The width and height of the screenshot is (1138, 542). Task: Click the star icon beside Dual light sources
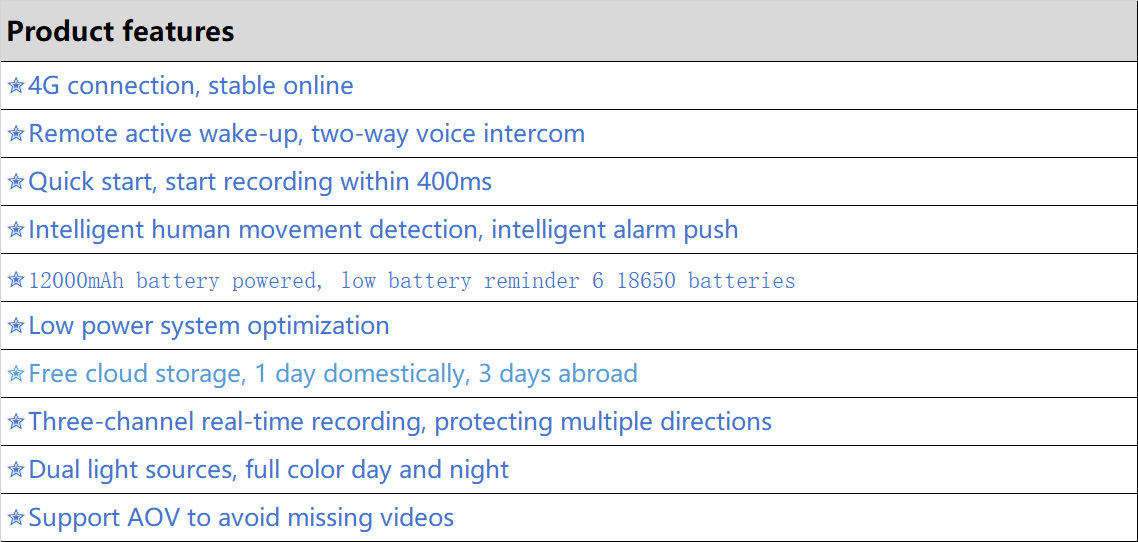tap(16, 470)
